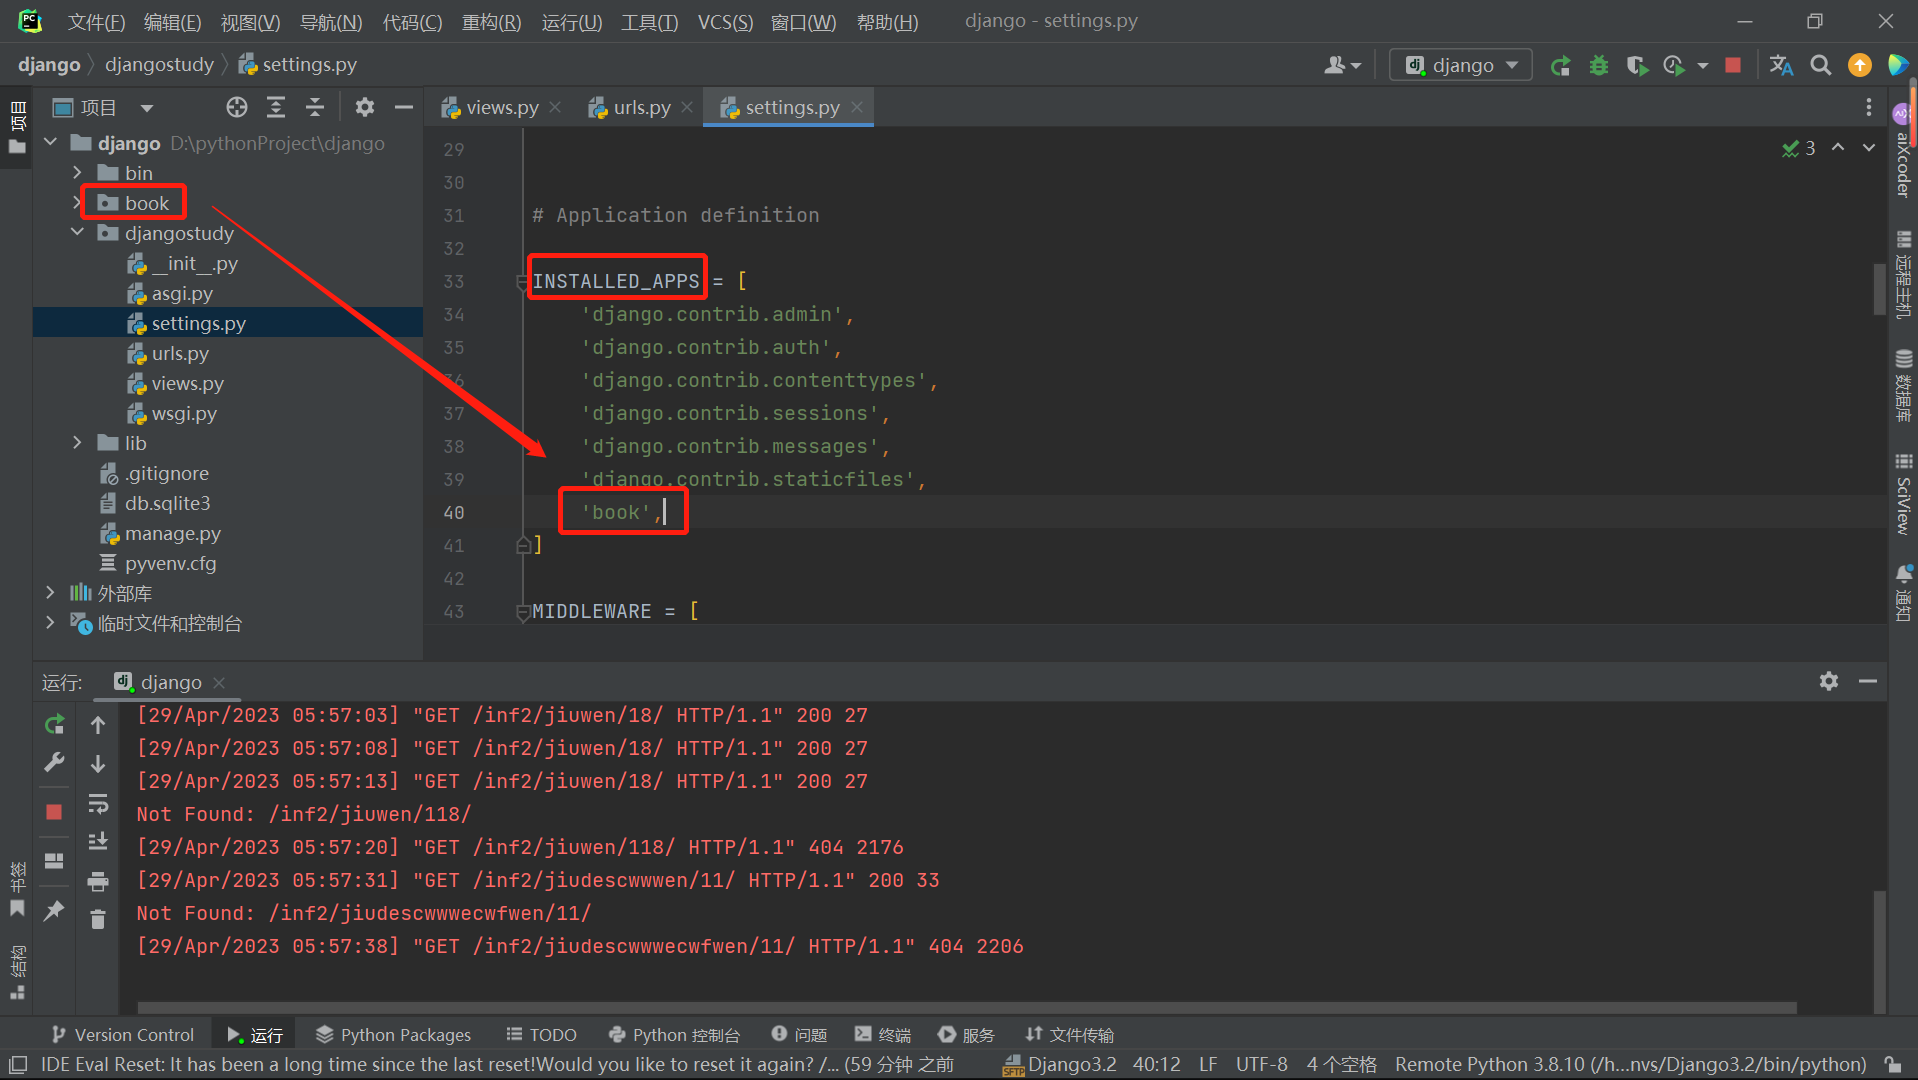Fold the MIDDLEWARE block in gutter
This screenshot has height=1080, width=1918.
pos(522,612)
